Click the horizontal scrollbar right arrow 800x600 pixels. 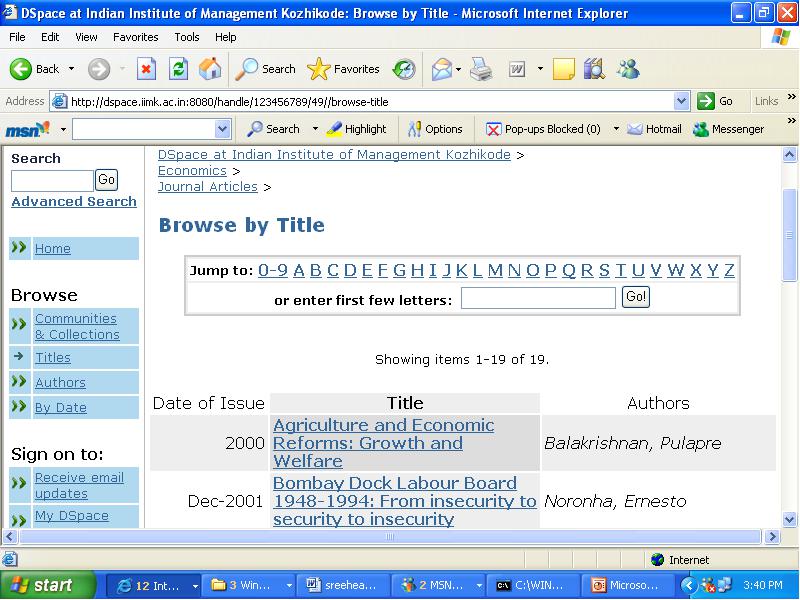pyautogui.click(x=771, y=536)
